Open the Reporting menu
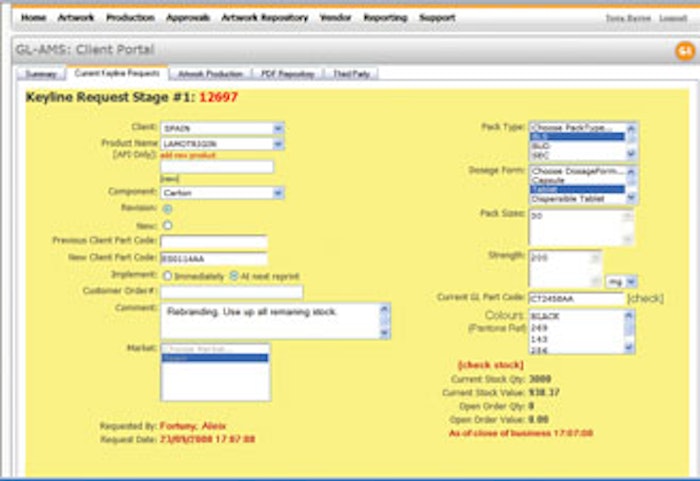Viewport: 700px width, 481px height. tap(385, 18)
